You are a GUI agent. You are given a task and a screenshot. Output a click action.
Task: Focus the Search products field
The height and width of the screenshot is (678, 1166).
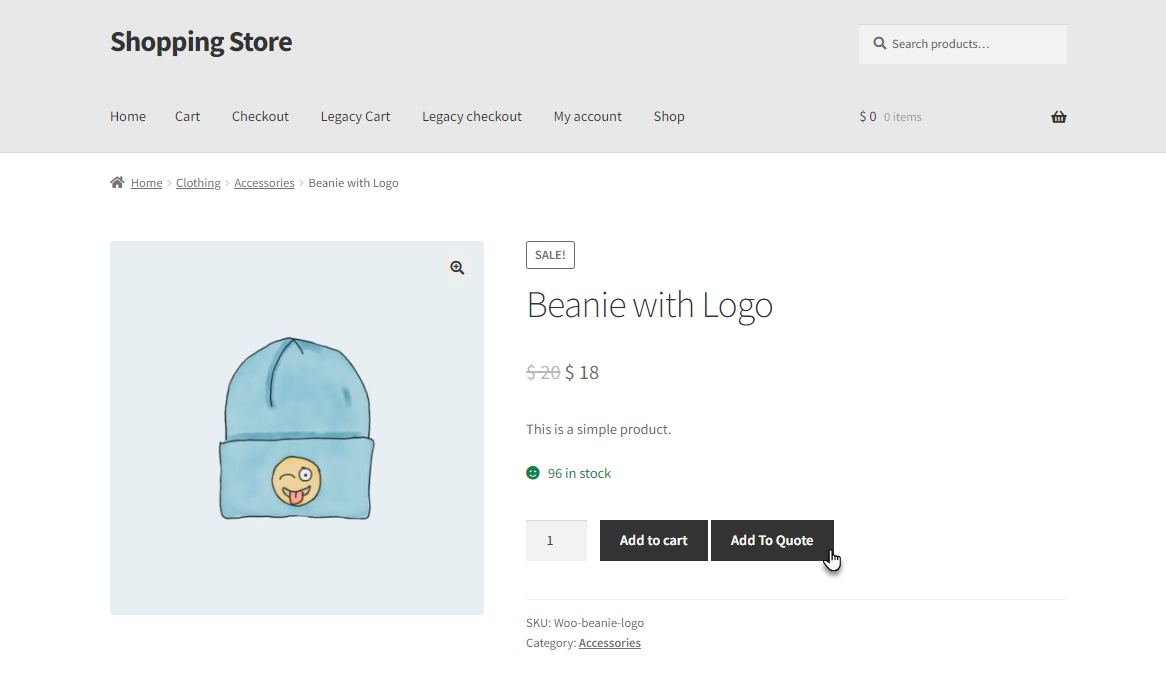click(962, 44)
